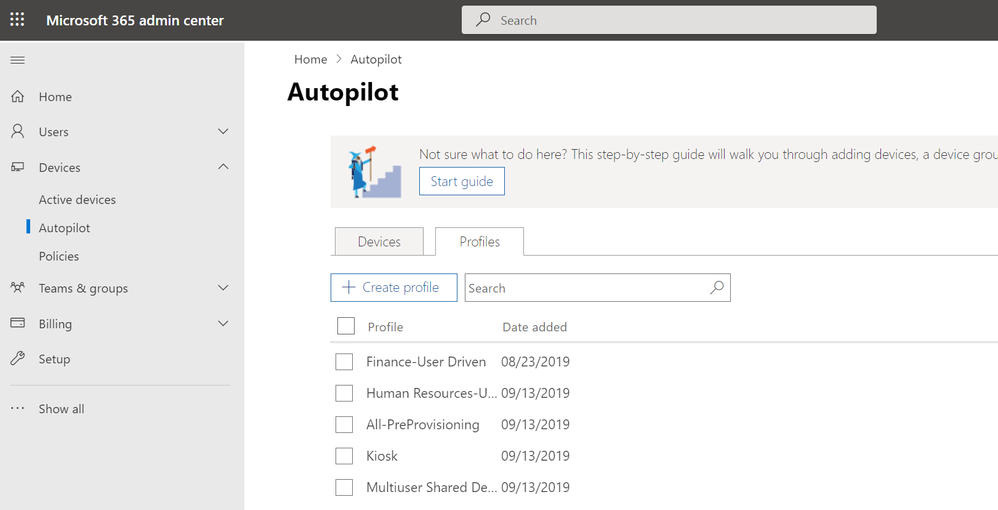Click the Teams & groups icon
998x510 pixels.
click(x=17, y=288)
